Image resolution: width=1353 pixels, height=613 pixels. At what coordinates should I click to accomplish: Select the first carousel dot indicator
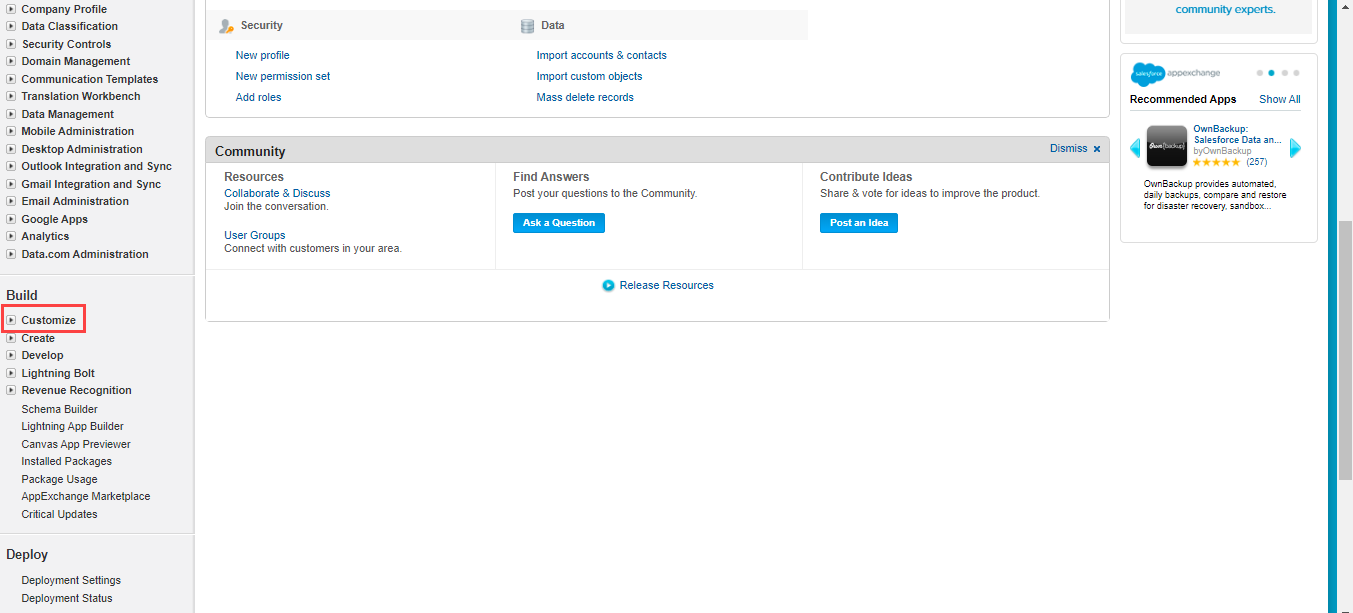1259,73
